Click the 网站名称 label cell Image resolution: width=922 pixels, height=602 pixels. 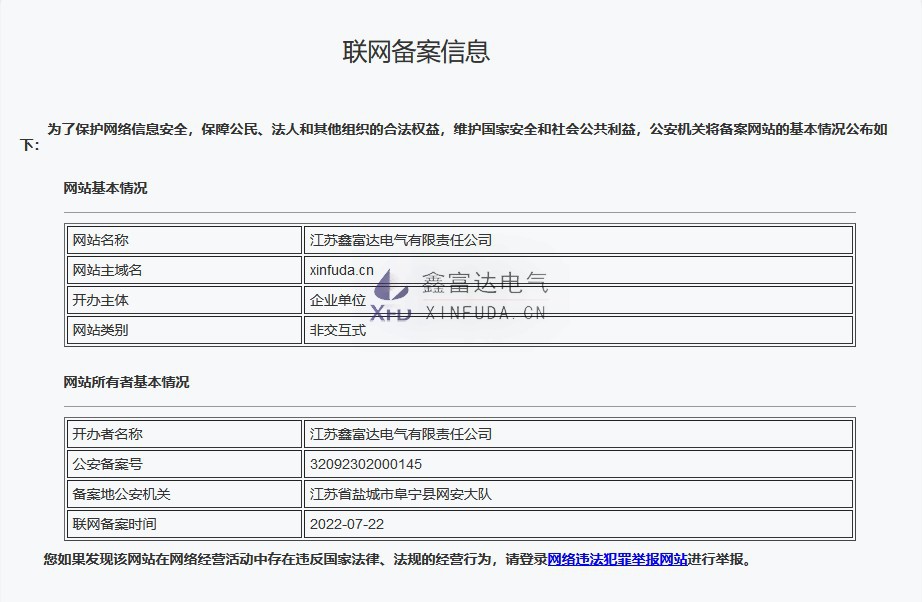[x=185, y=240]
